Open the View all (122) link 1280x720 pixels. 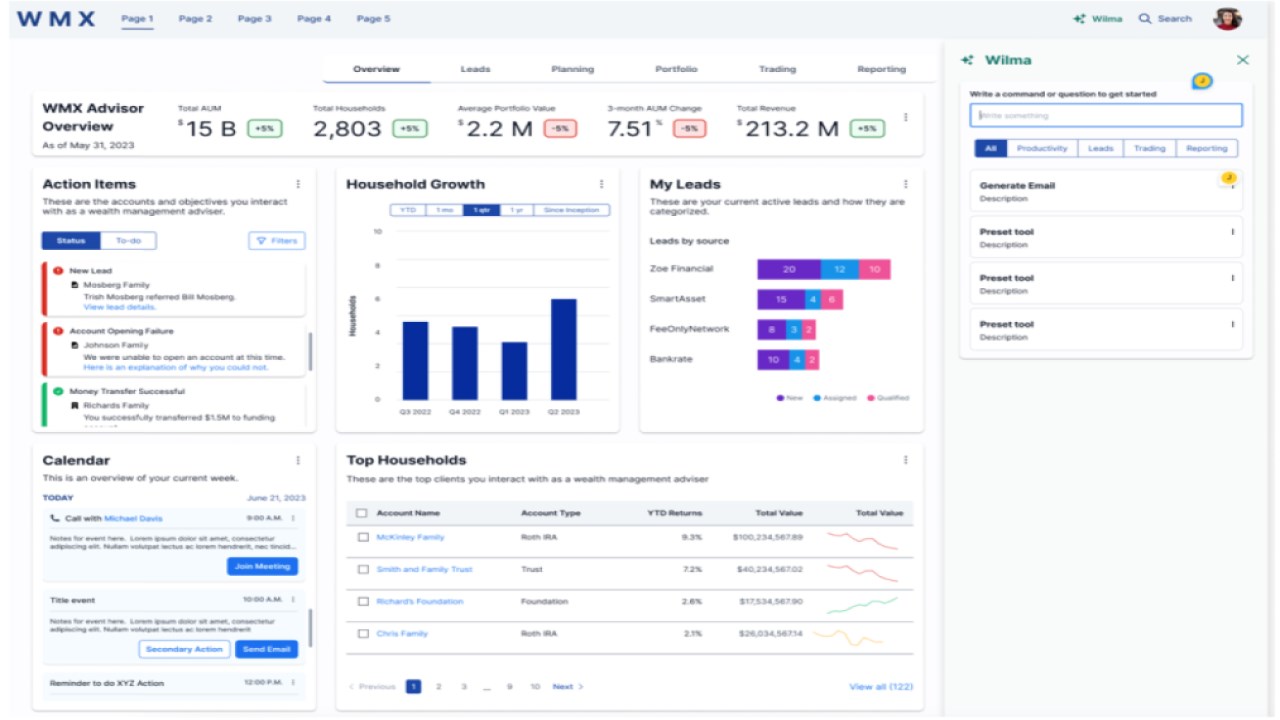[x=881, y=687]
